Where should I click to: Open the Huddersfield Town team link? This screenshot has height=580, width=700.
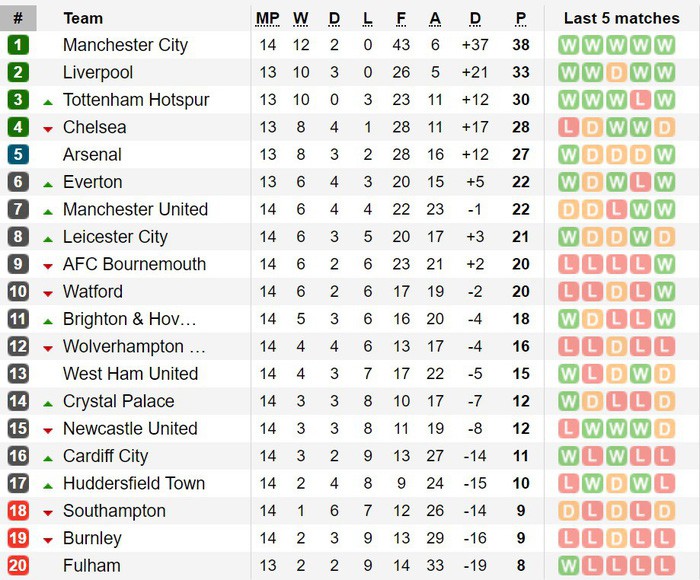tap(134, 484)
